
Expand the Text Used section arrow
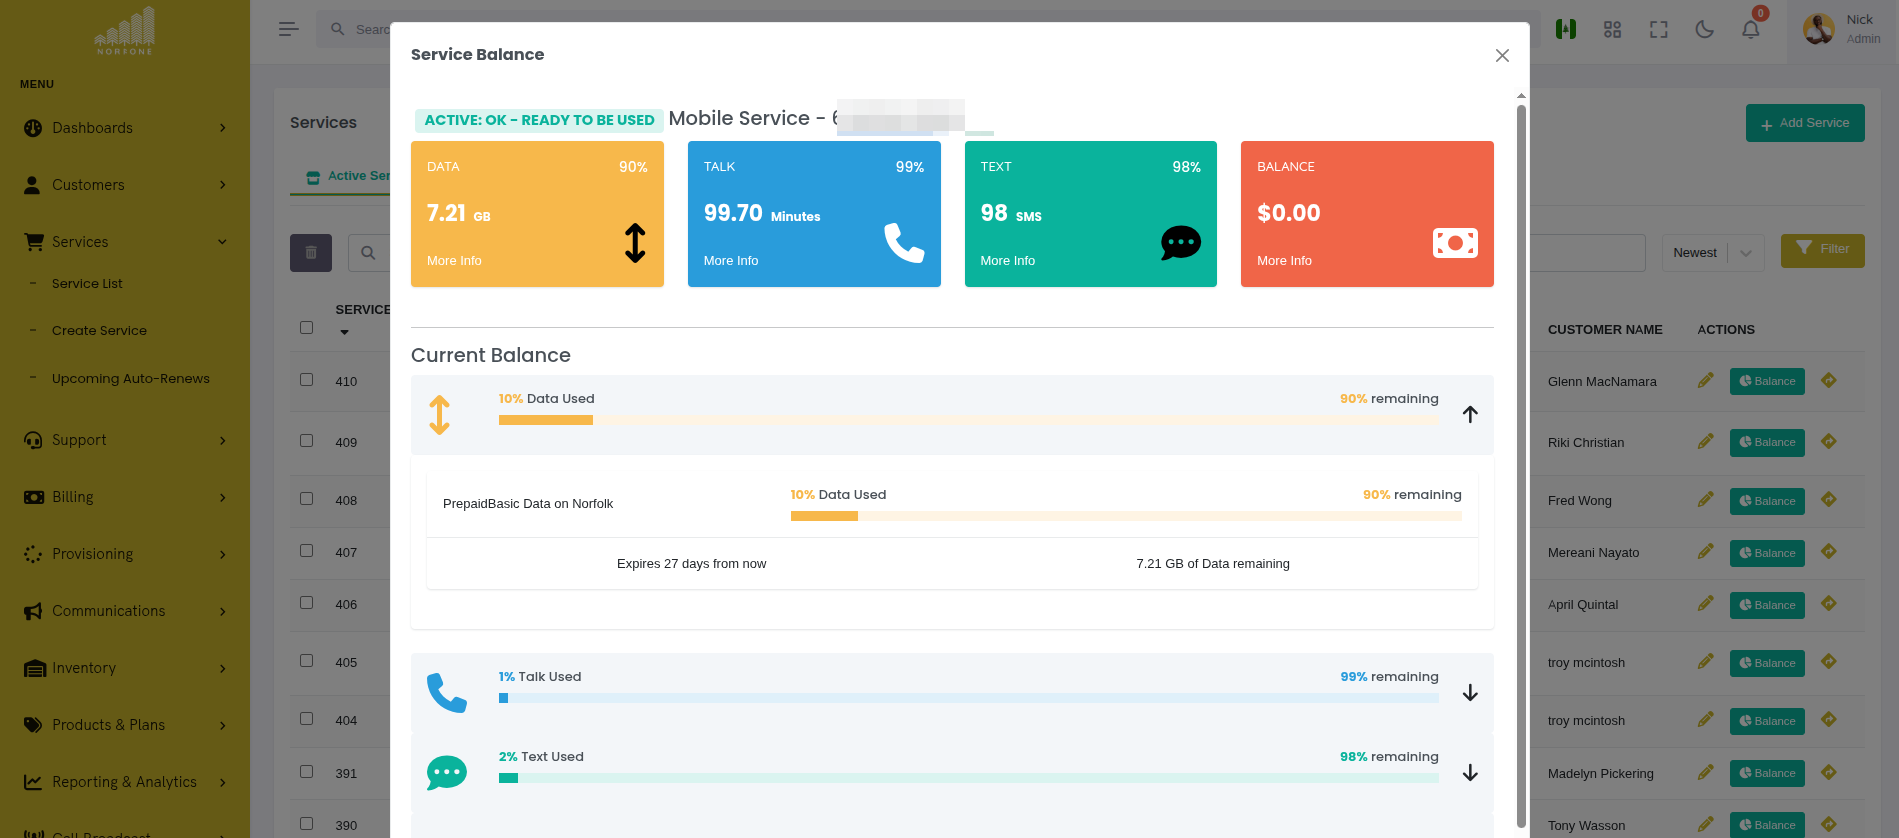(x=1469, y=773)
